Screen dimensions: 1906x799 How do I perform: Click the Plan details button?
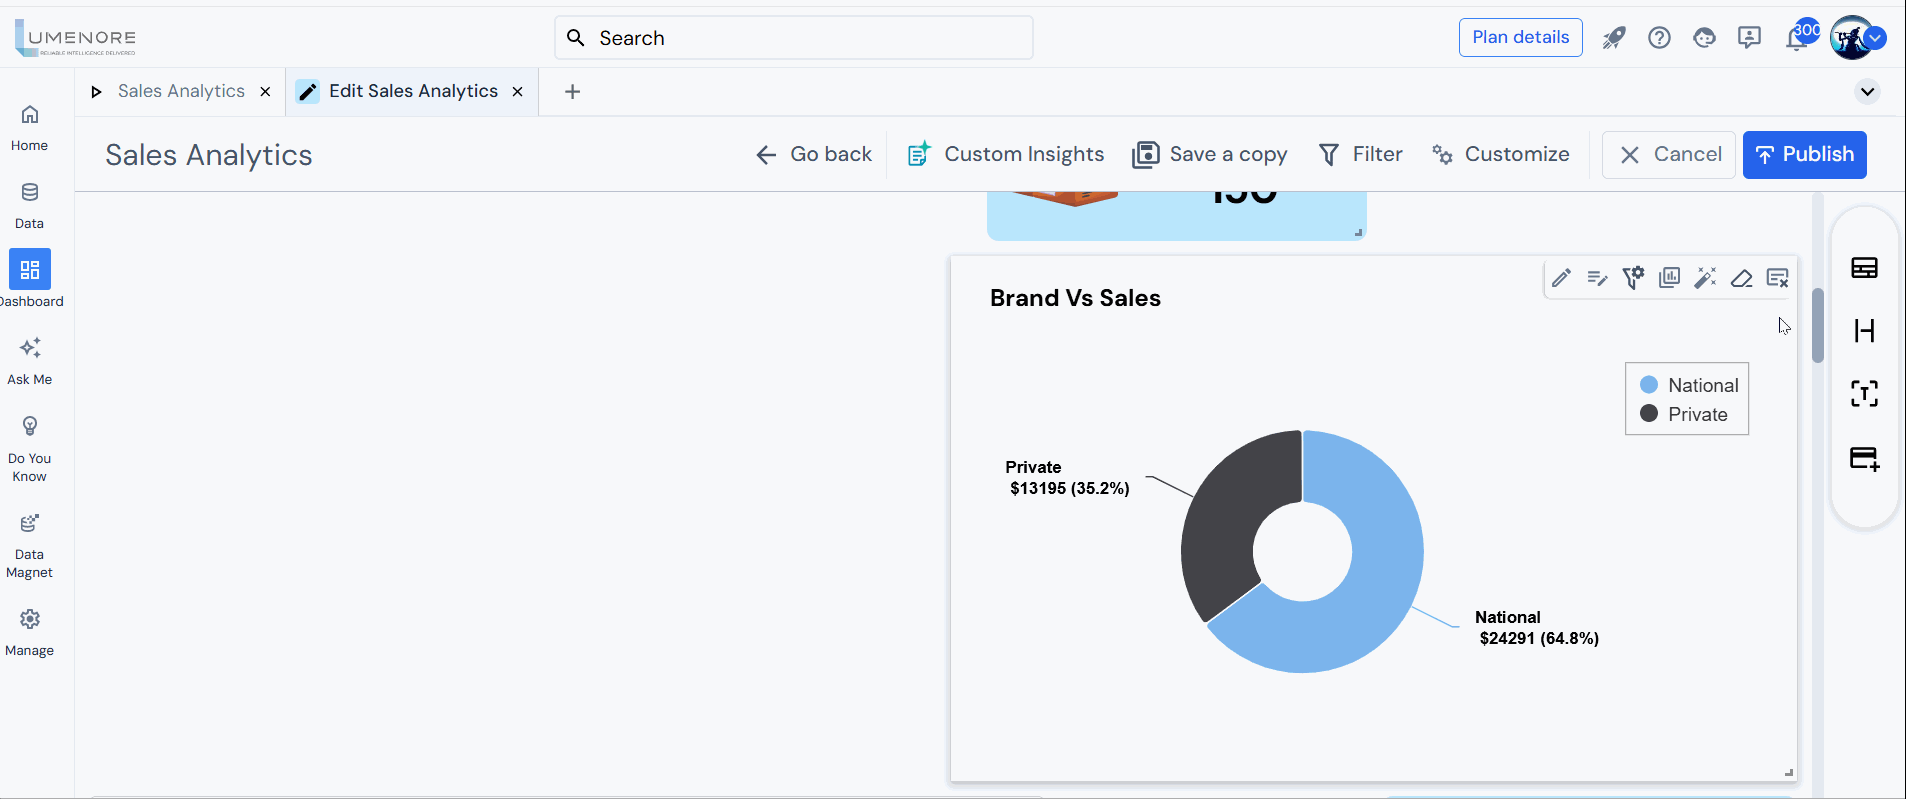pyautogui.click(x=1520, y=37)
